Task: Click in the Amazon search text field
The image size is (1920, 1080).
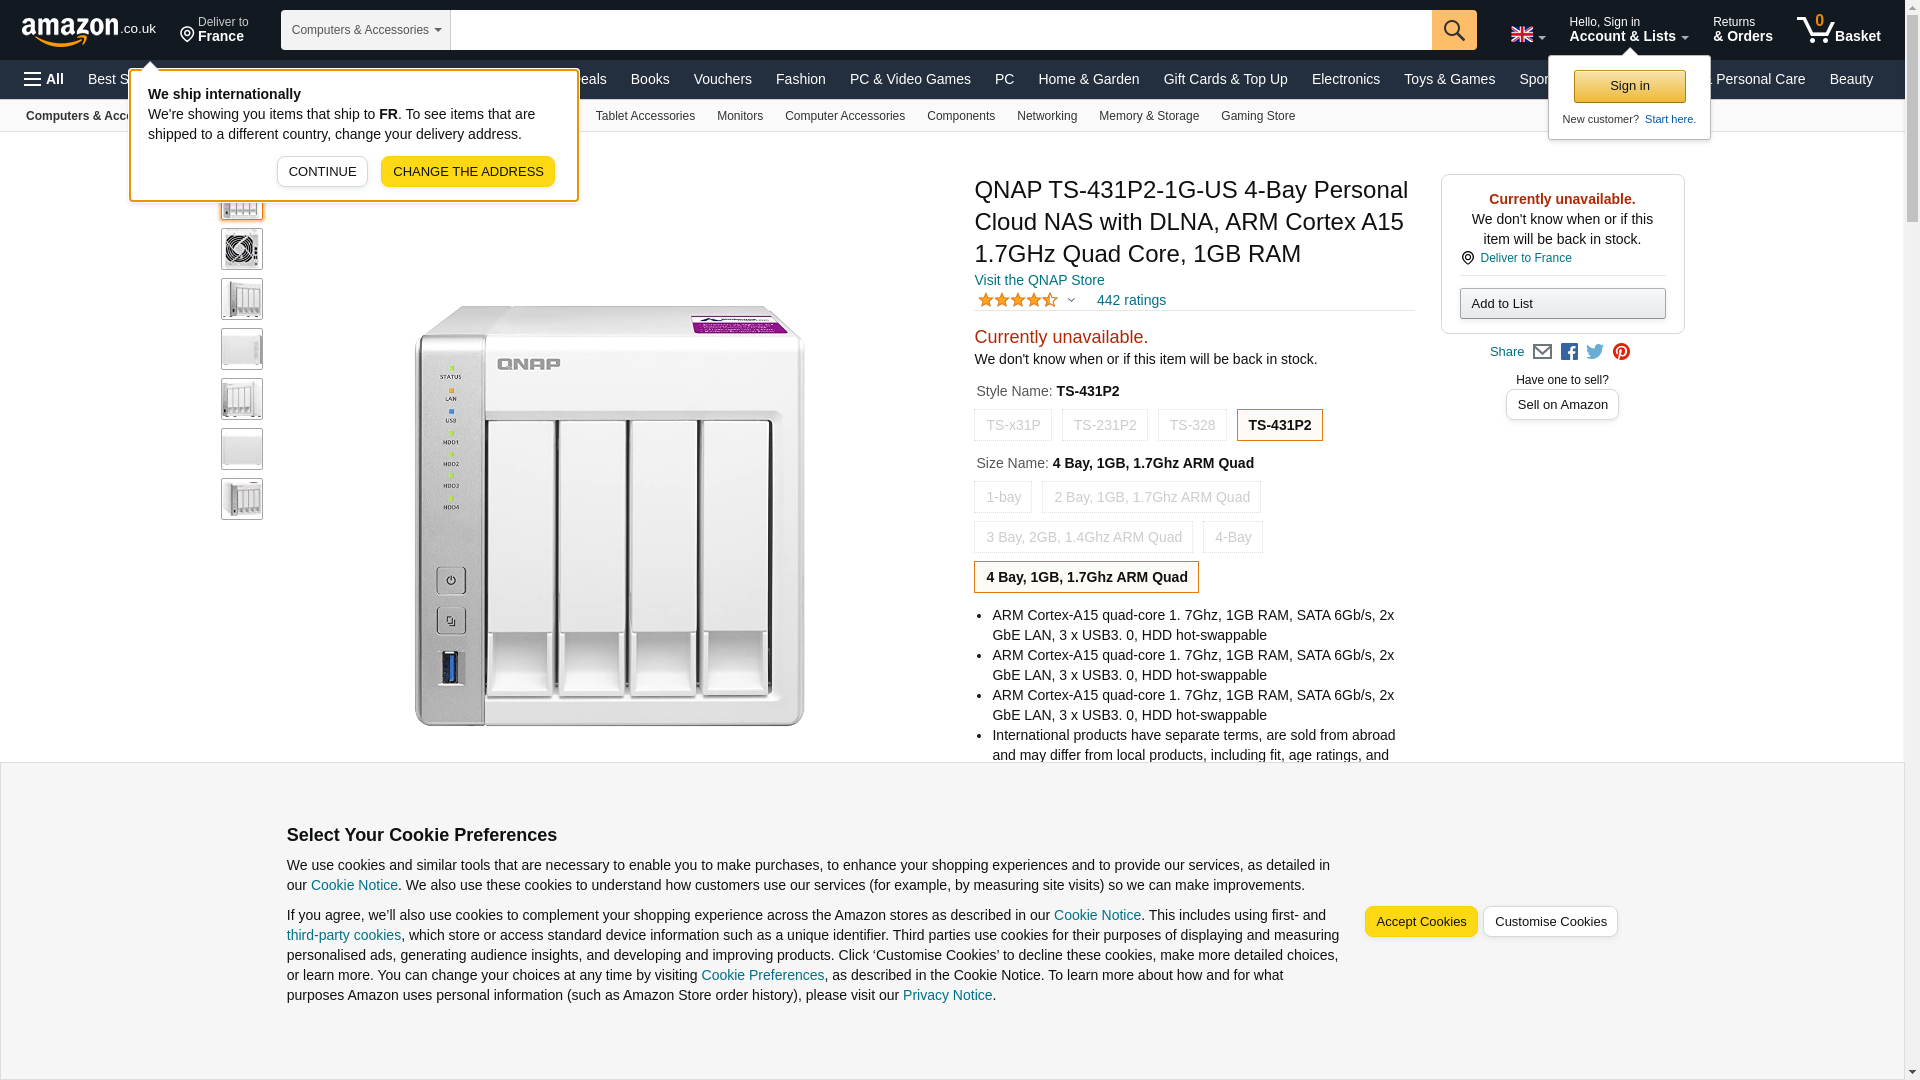Action: pyautogui.click(x=940, y=30)
